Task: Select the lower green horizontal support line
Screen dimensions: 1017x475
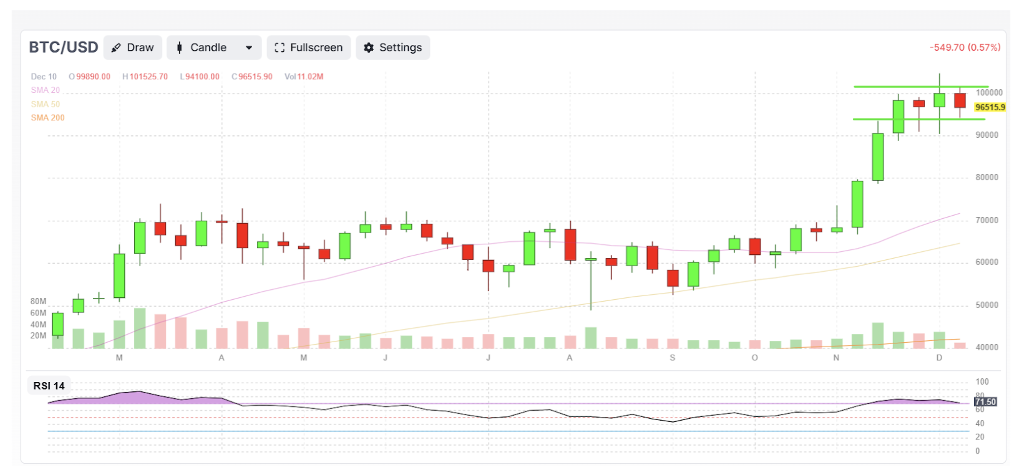Action: pyautogui.click(x=919, y=119)
